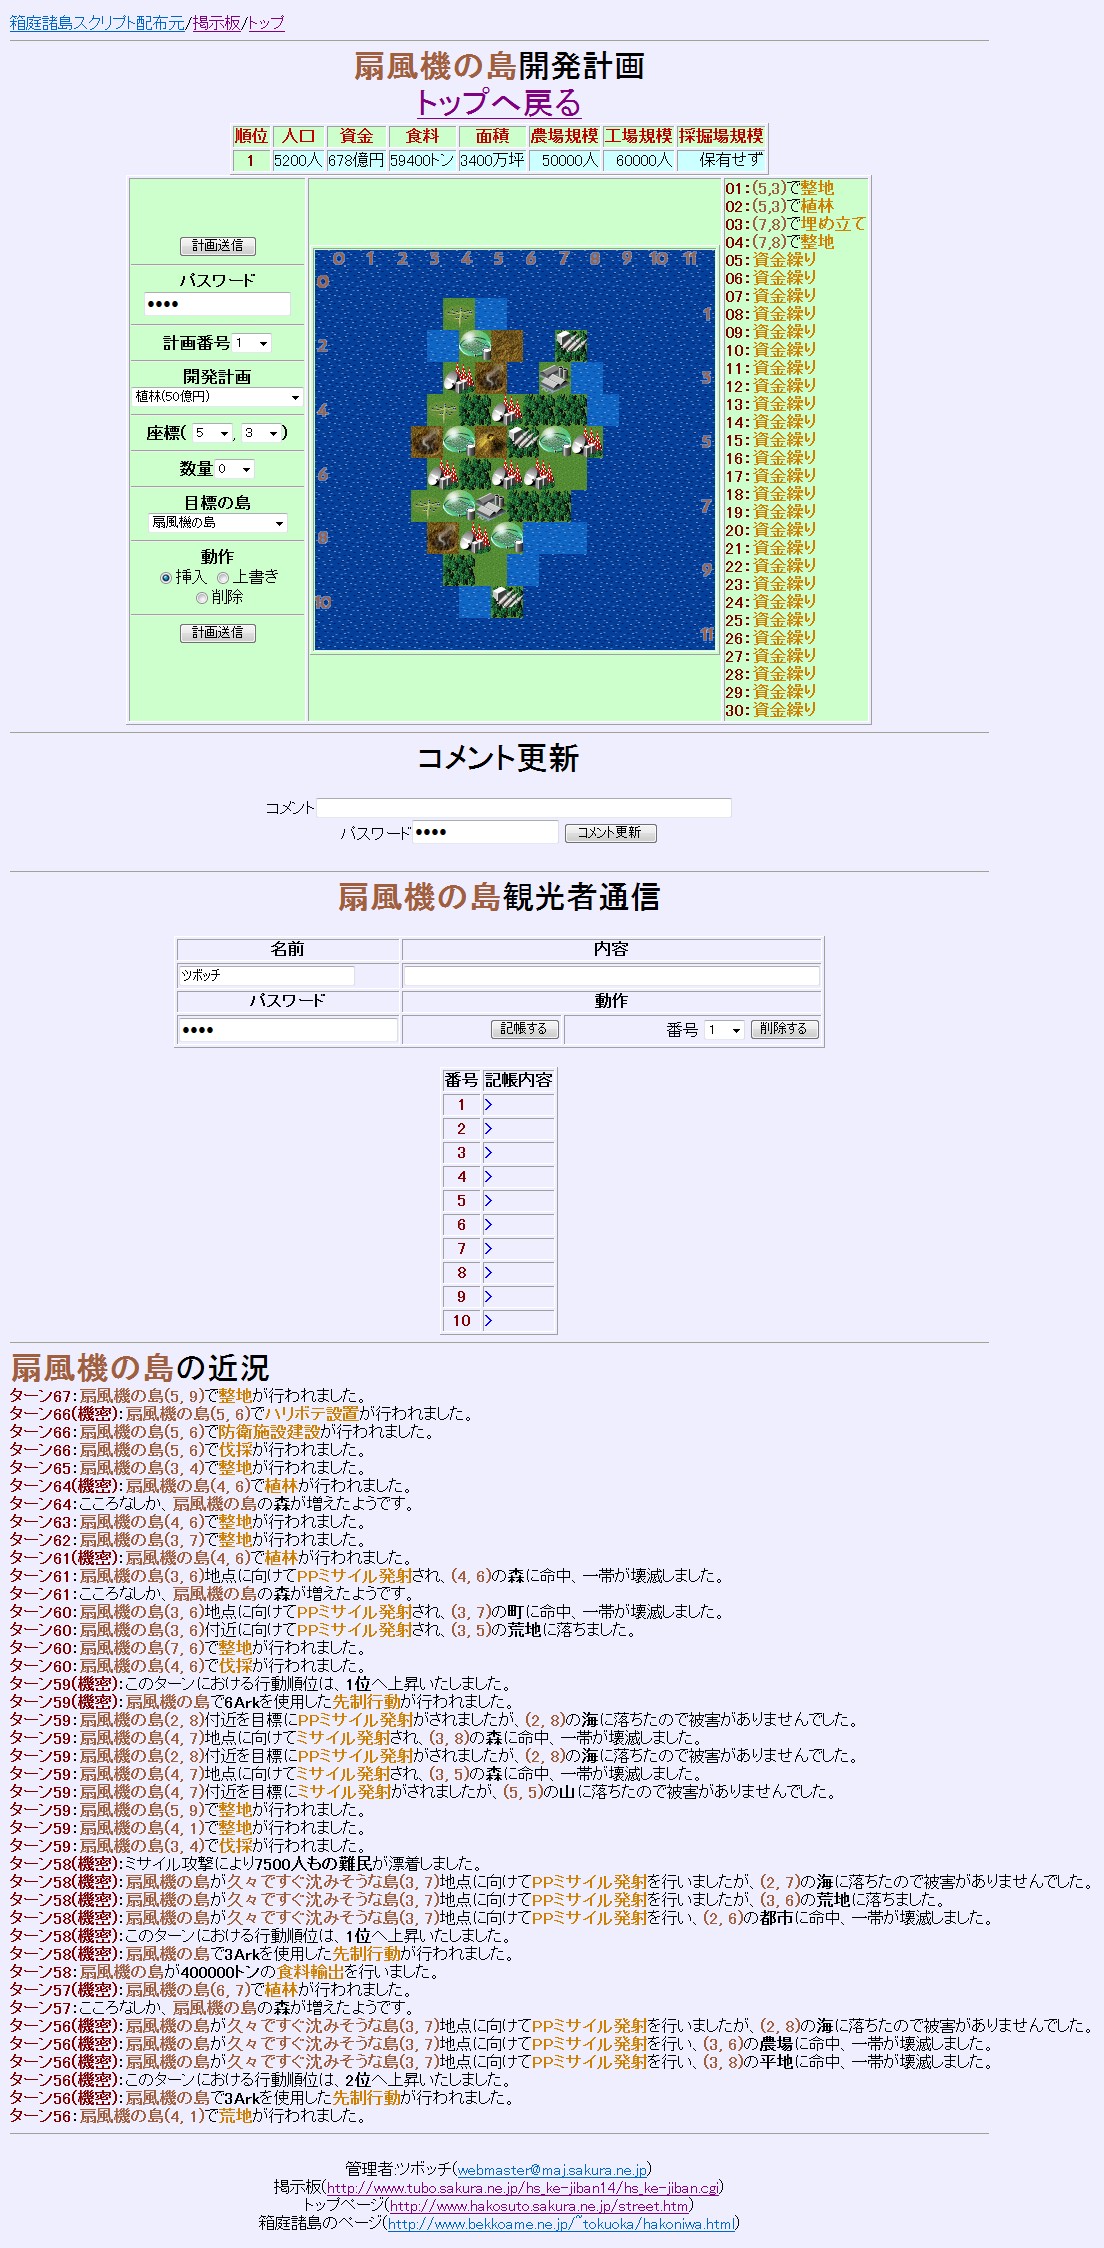Image resolution: width=1104 pixels, height=2248 pixels.
Task: Select the glass dome tile in map row 7
Action: pyautogui.click(x=459, y=506)
